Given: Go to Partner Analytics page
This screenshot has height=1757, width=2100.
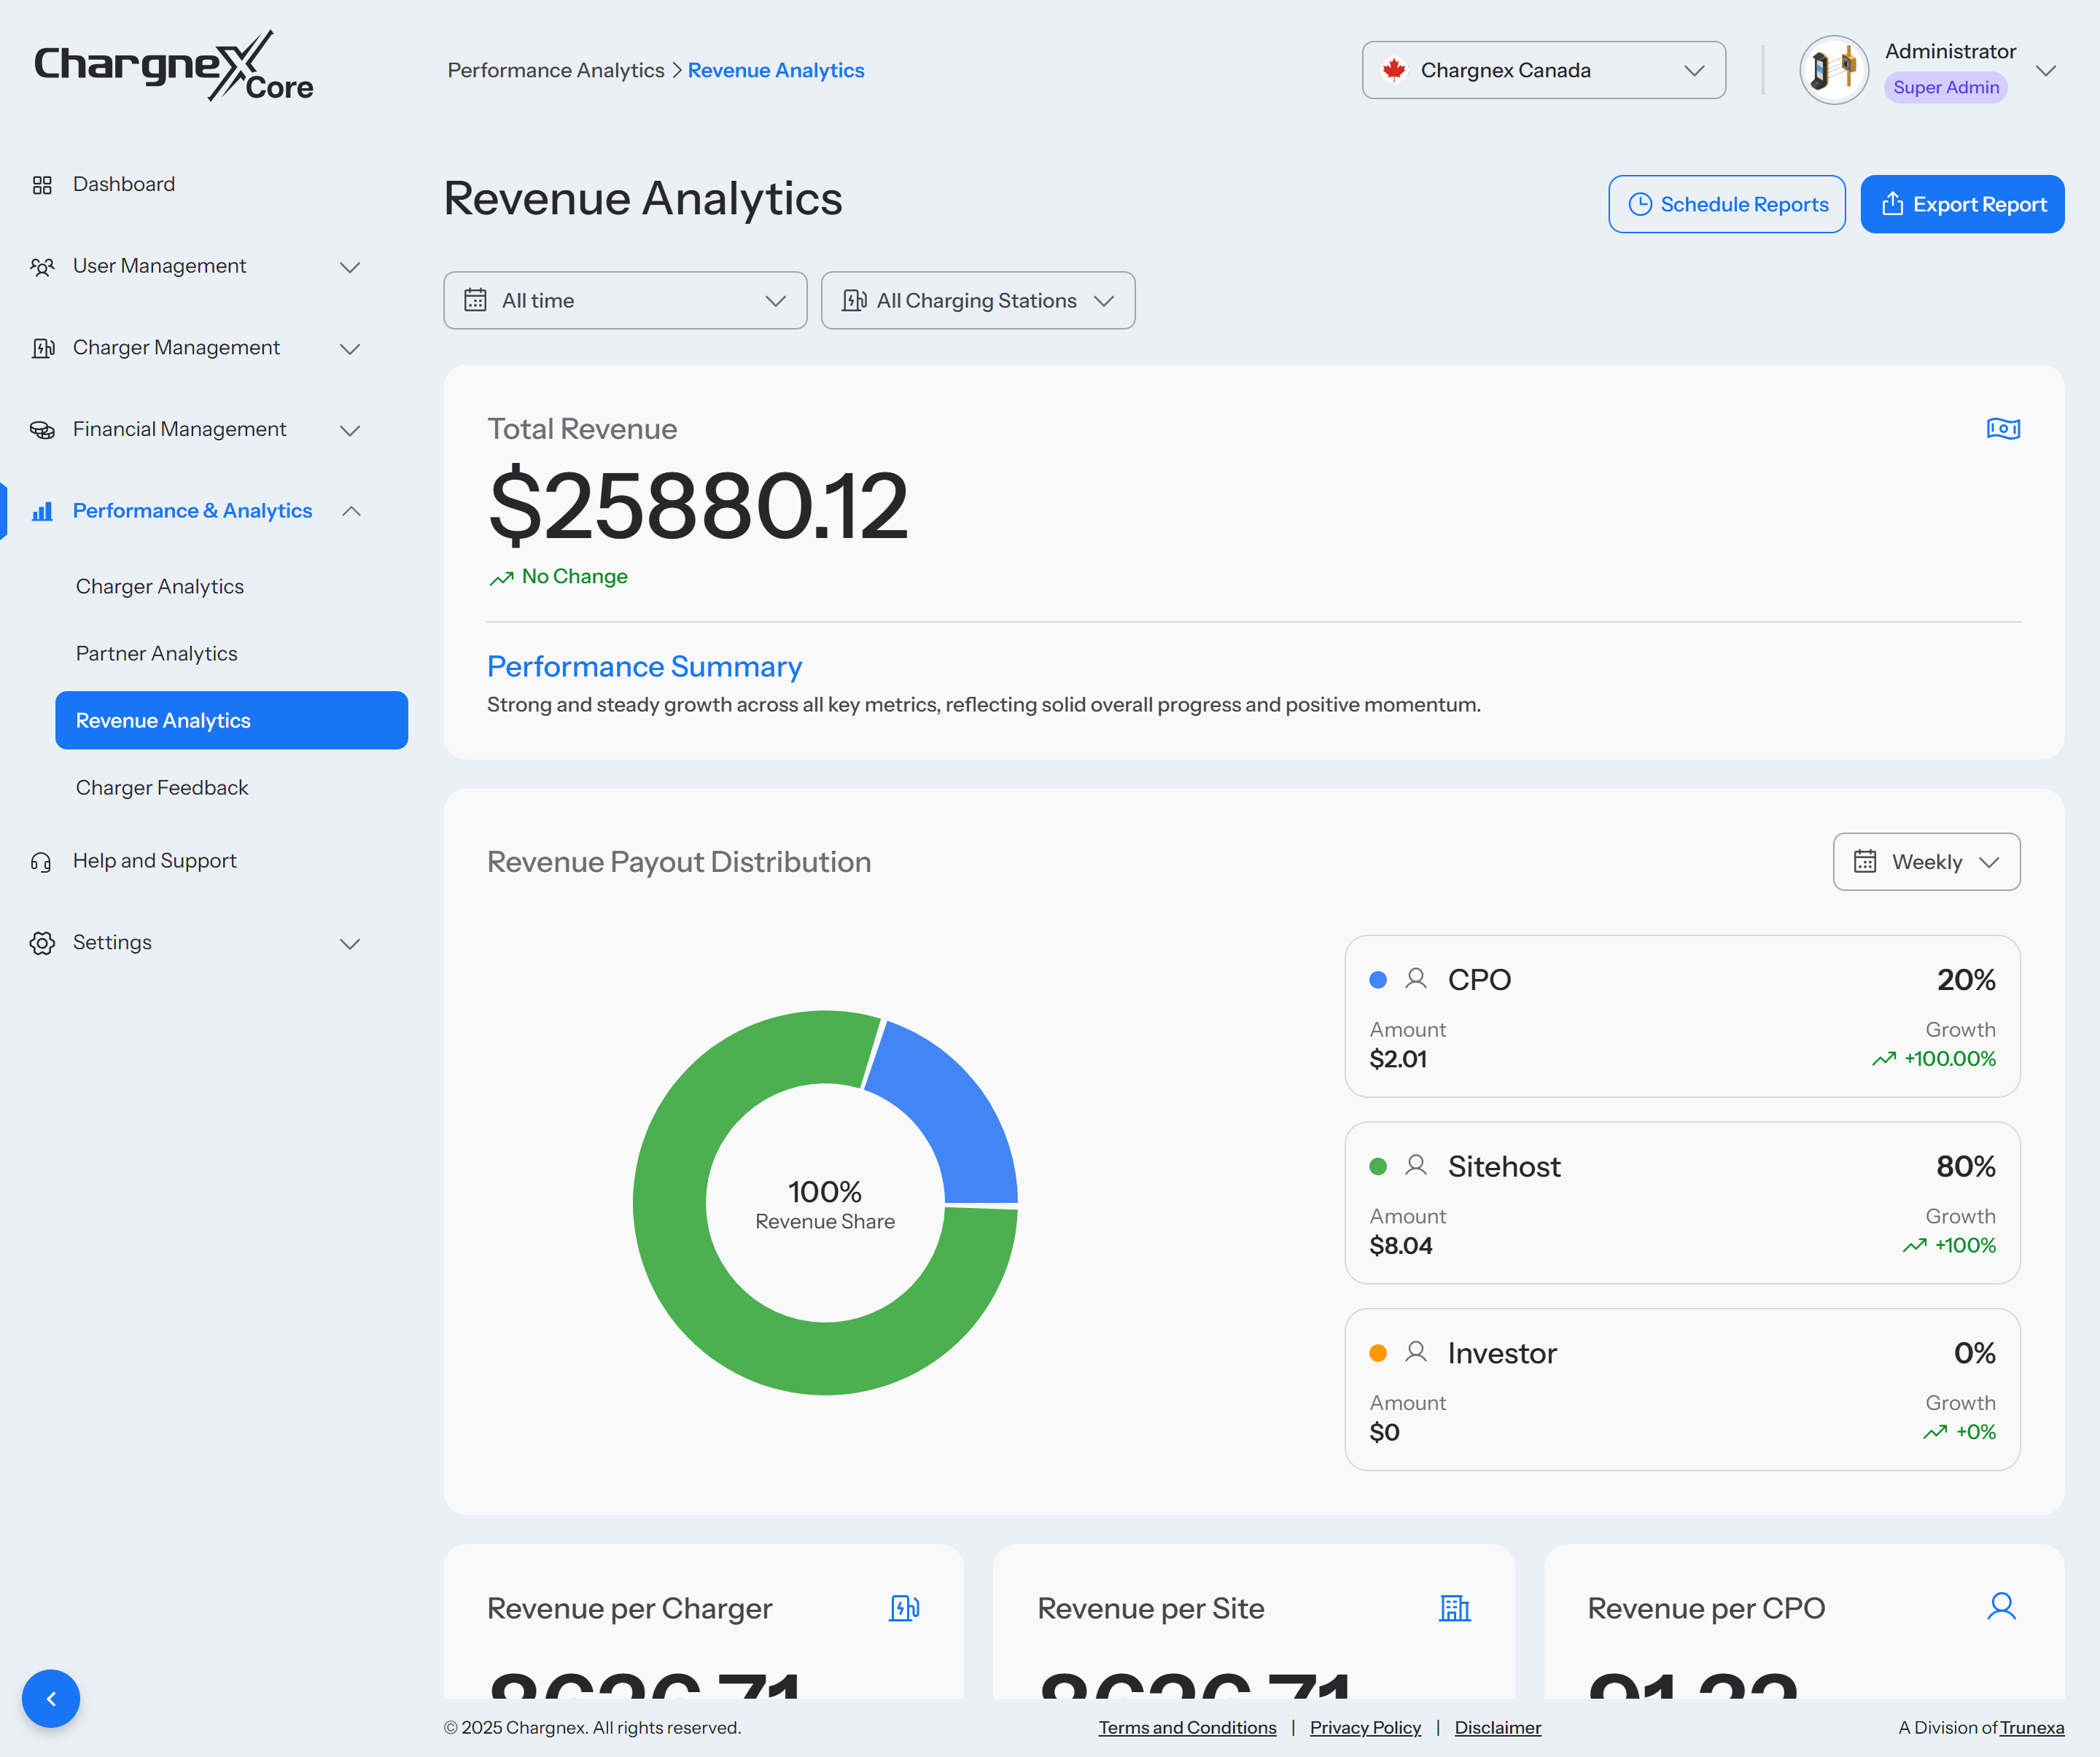Looking at the screenshot, I should (x=157, y=654).
